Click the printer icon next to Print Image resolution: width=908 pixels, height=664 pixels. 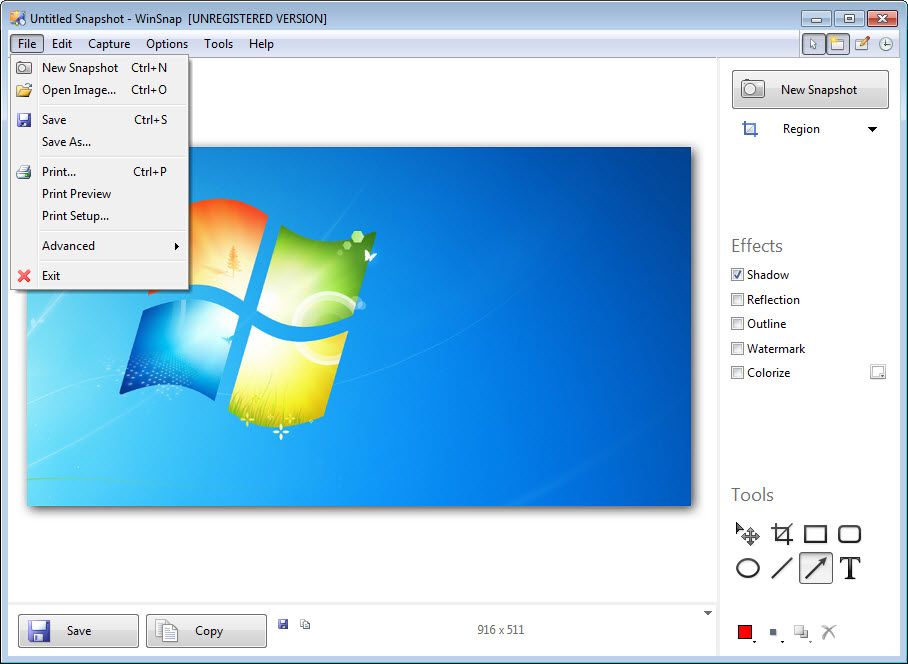point(24,172)
